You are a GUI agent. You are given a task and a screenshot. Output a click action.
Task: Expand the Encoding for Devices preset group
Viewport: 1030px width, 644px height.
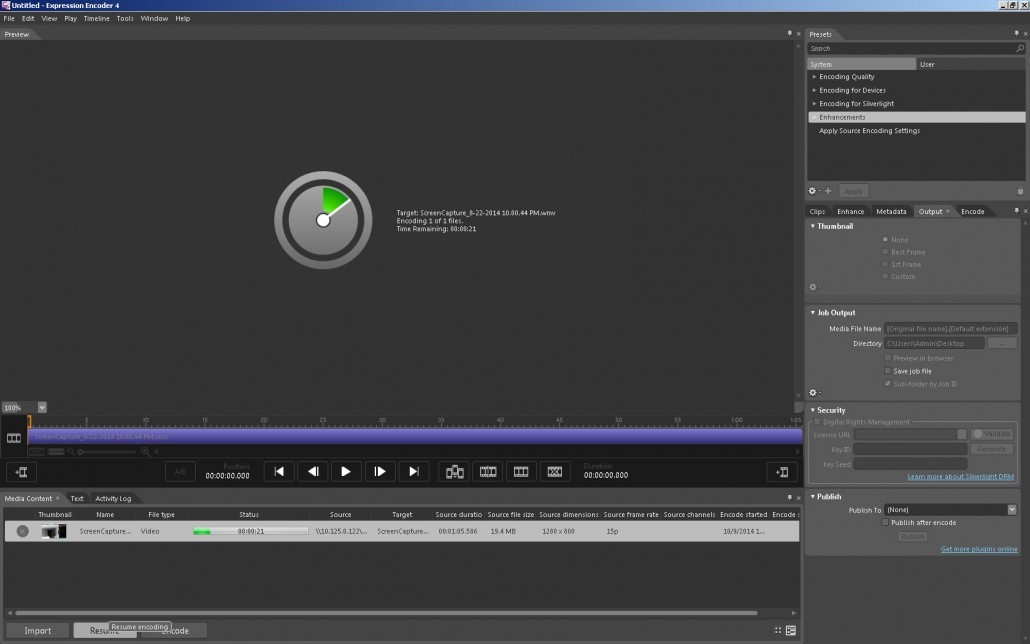tap(815, 90)
